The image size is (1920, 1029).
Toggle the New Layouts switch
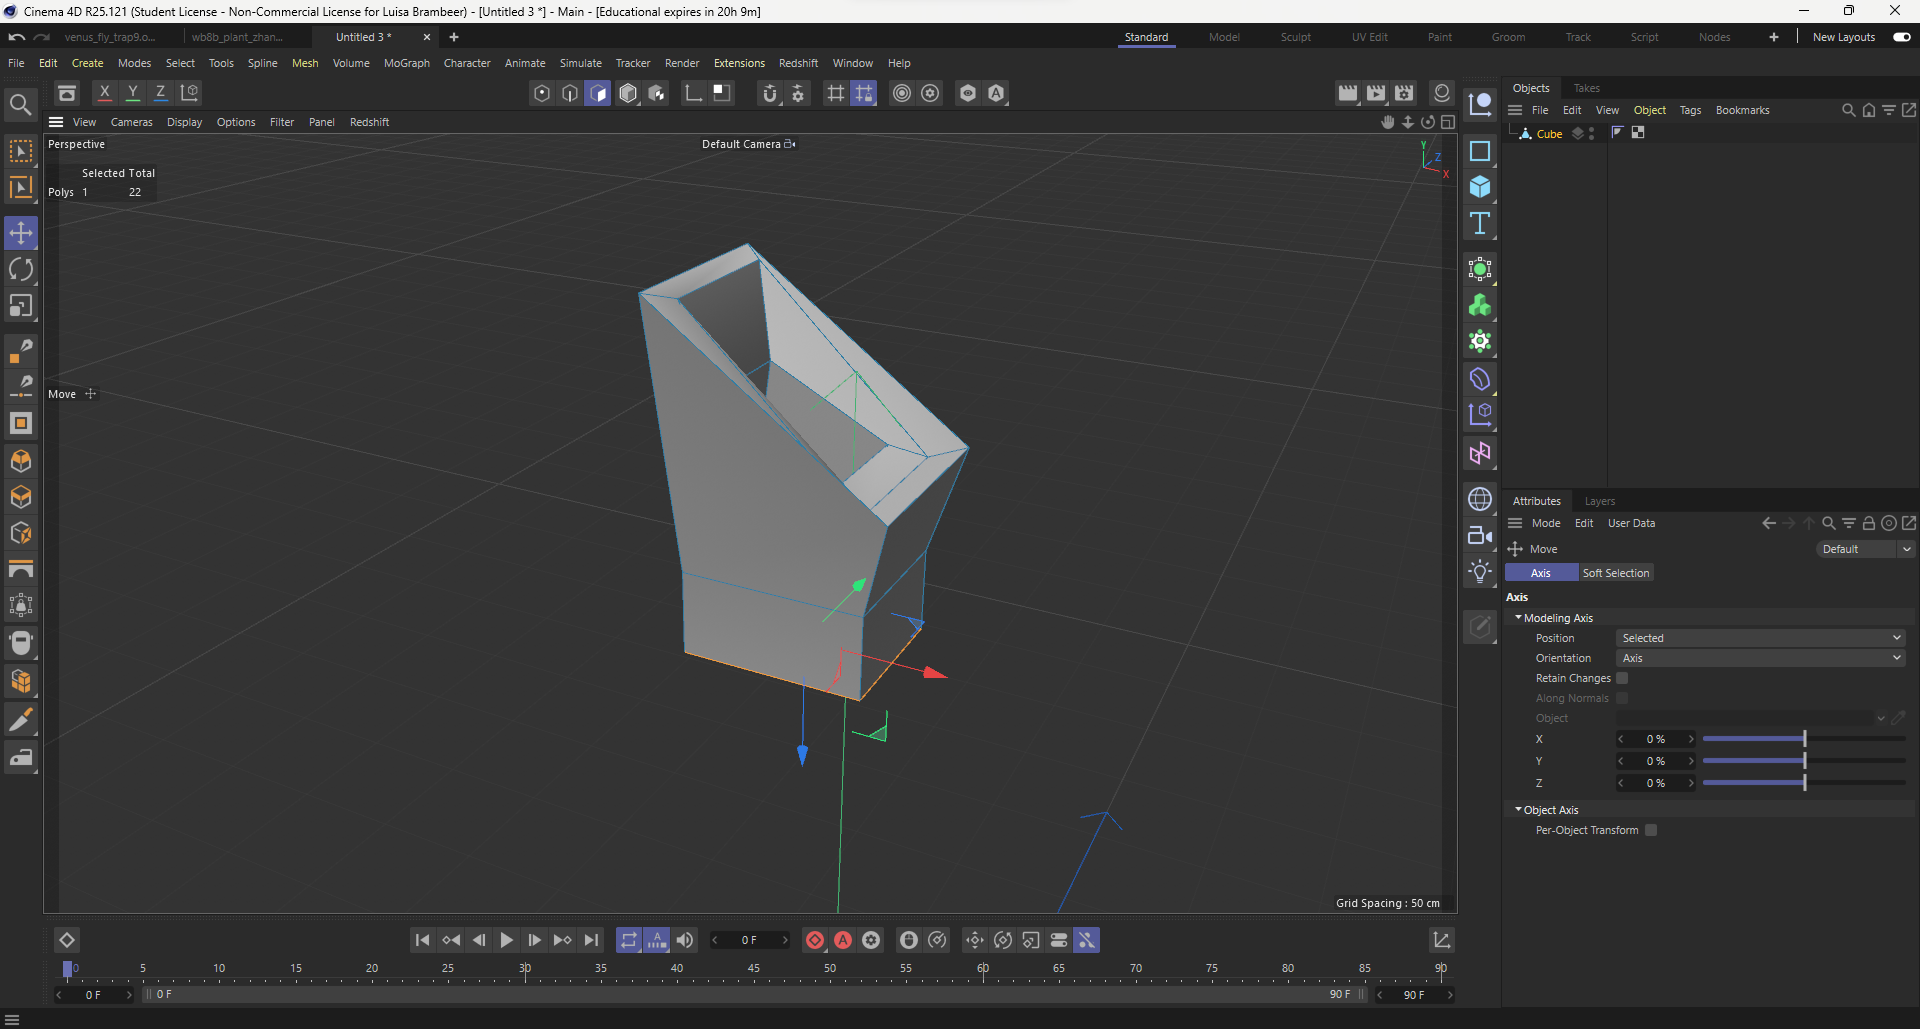tap(1901, 37)
